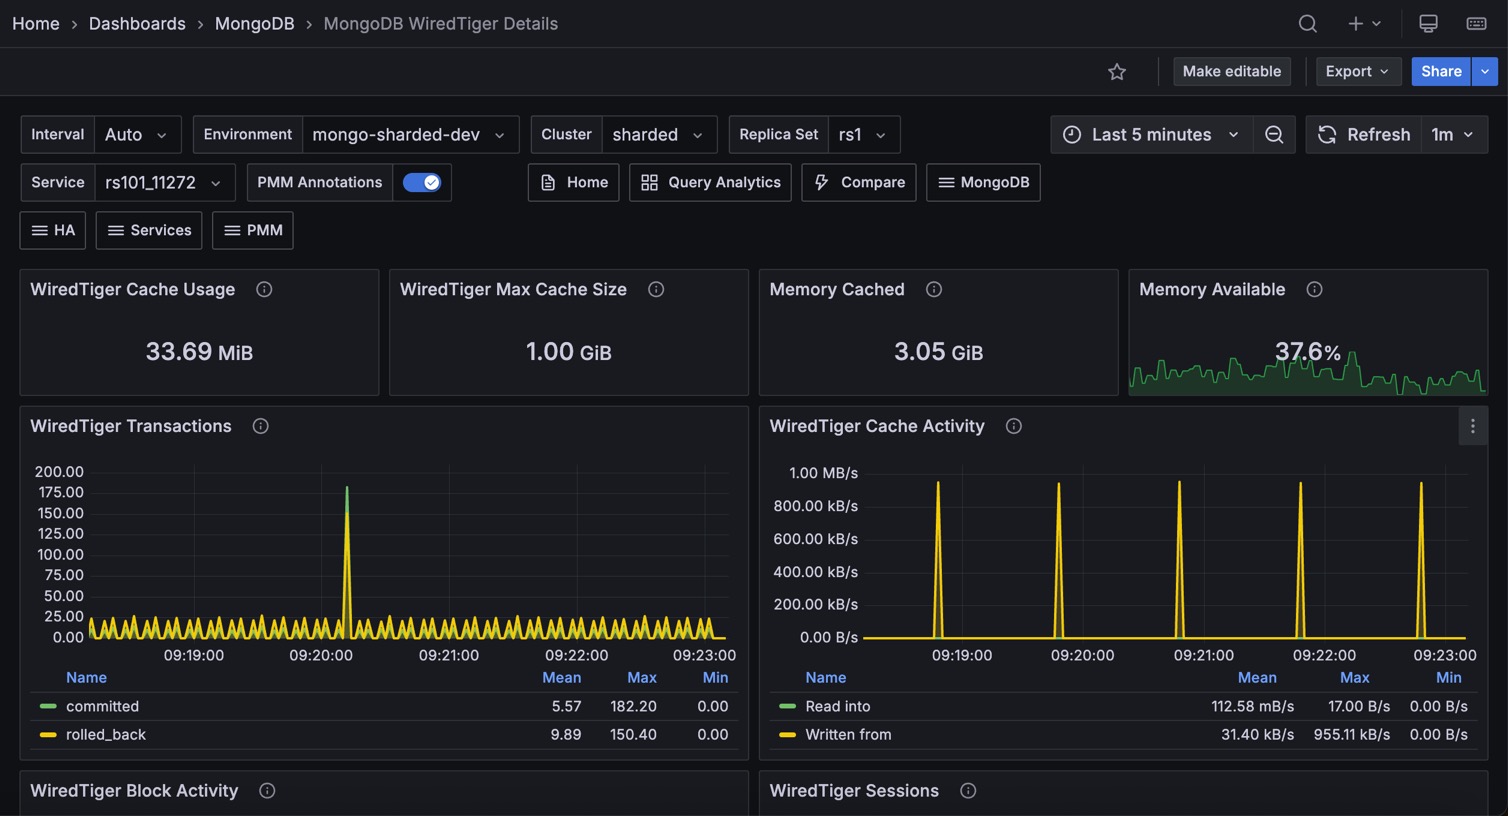Open Query Analytics link
1508x816 pixels.
(710, 183)
